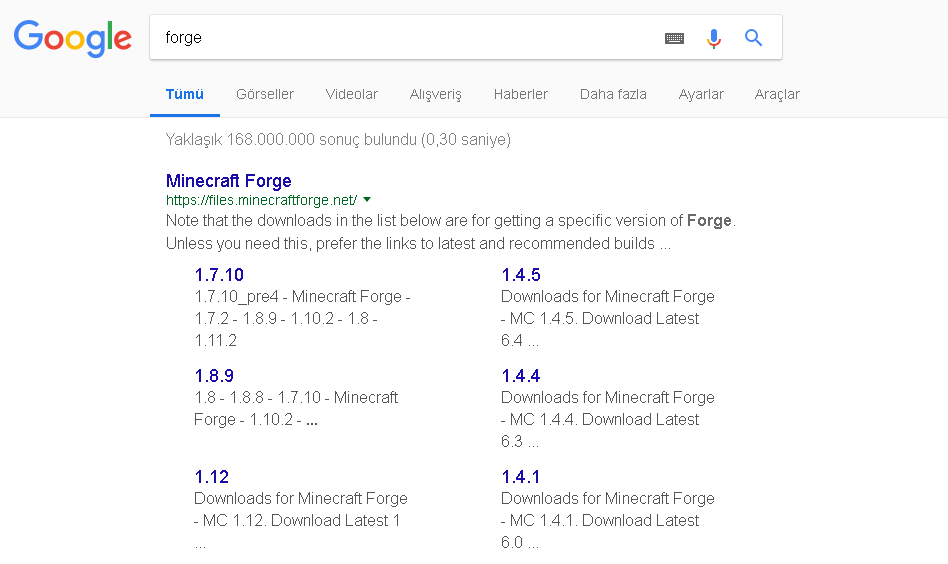Open the Minecraft Forge result title
This screenshot has height=564, width=948.
point(229,181)
